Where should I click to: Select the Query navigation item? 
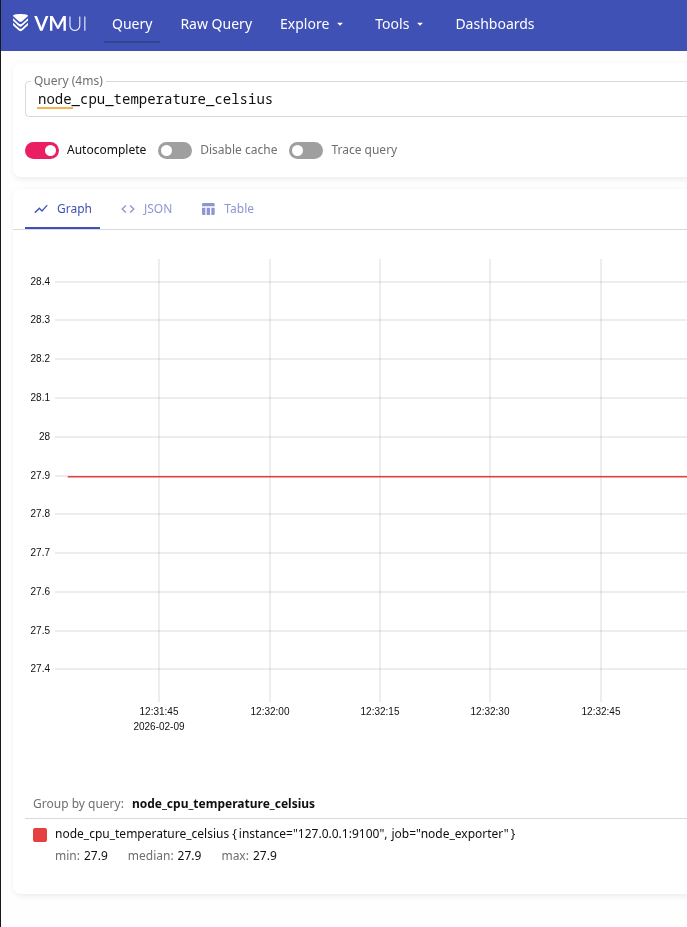coord(132,24)
